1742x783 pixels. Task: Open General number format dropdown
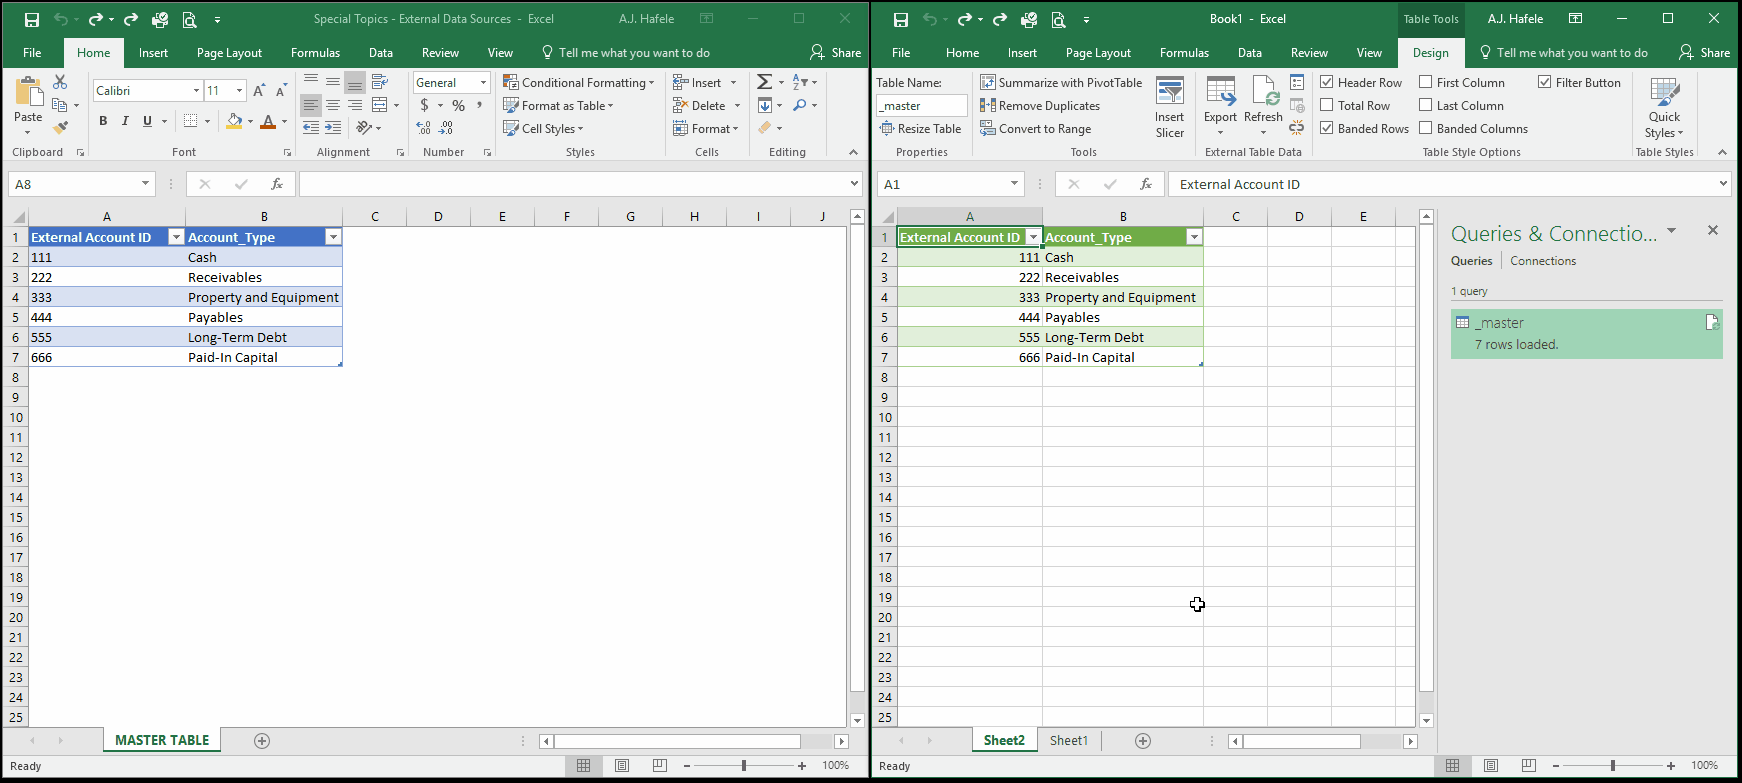tap(483, 82)
